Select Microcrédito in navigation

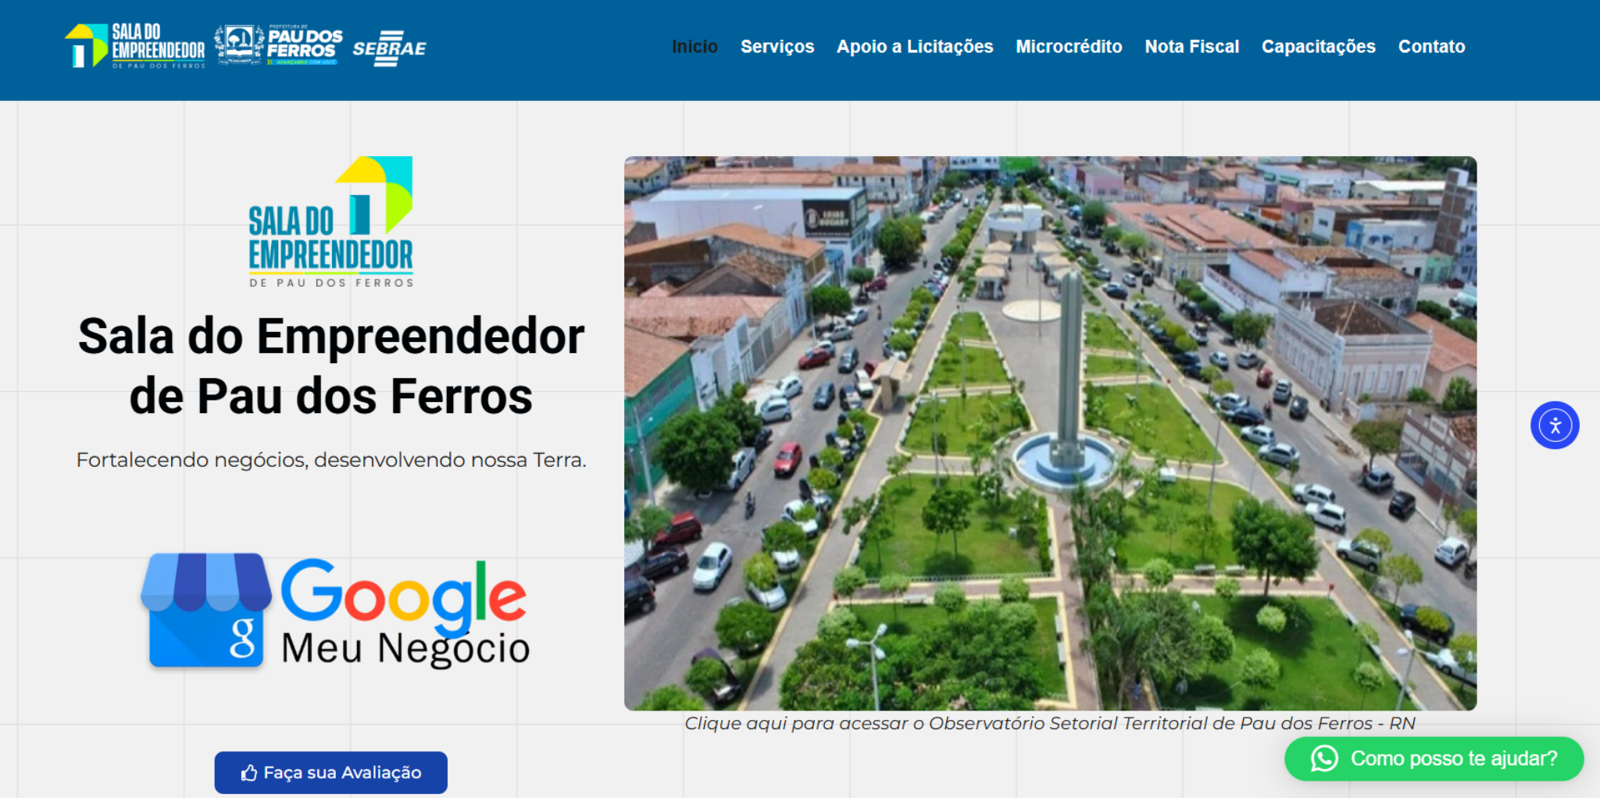tap(1069, 46)
